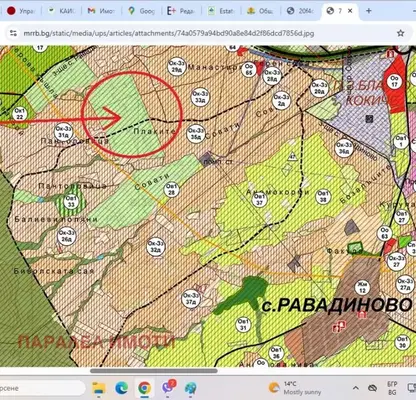
Task: Click the Ок-Зз 31д zone marker
Action: pyautogui.click(x=63, y=131)
